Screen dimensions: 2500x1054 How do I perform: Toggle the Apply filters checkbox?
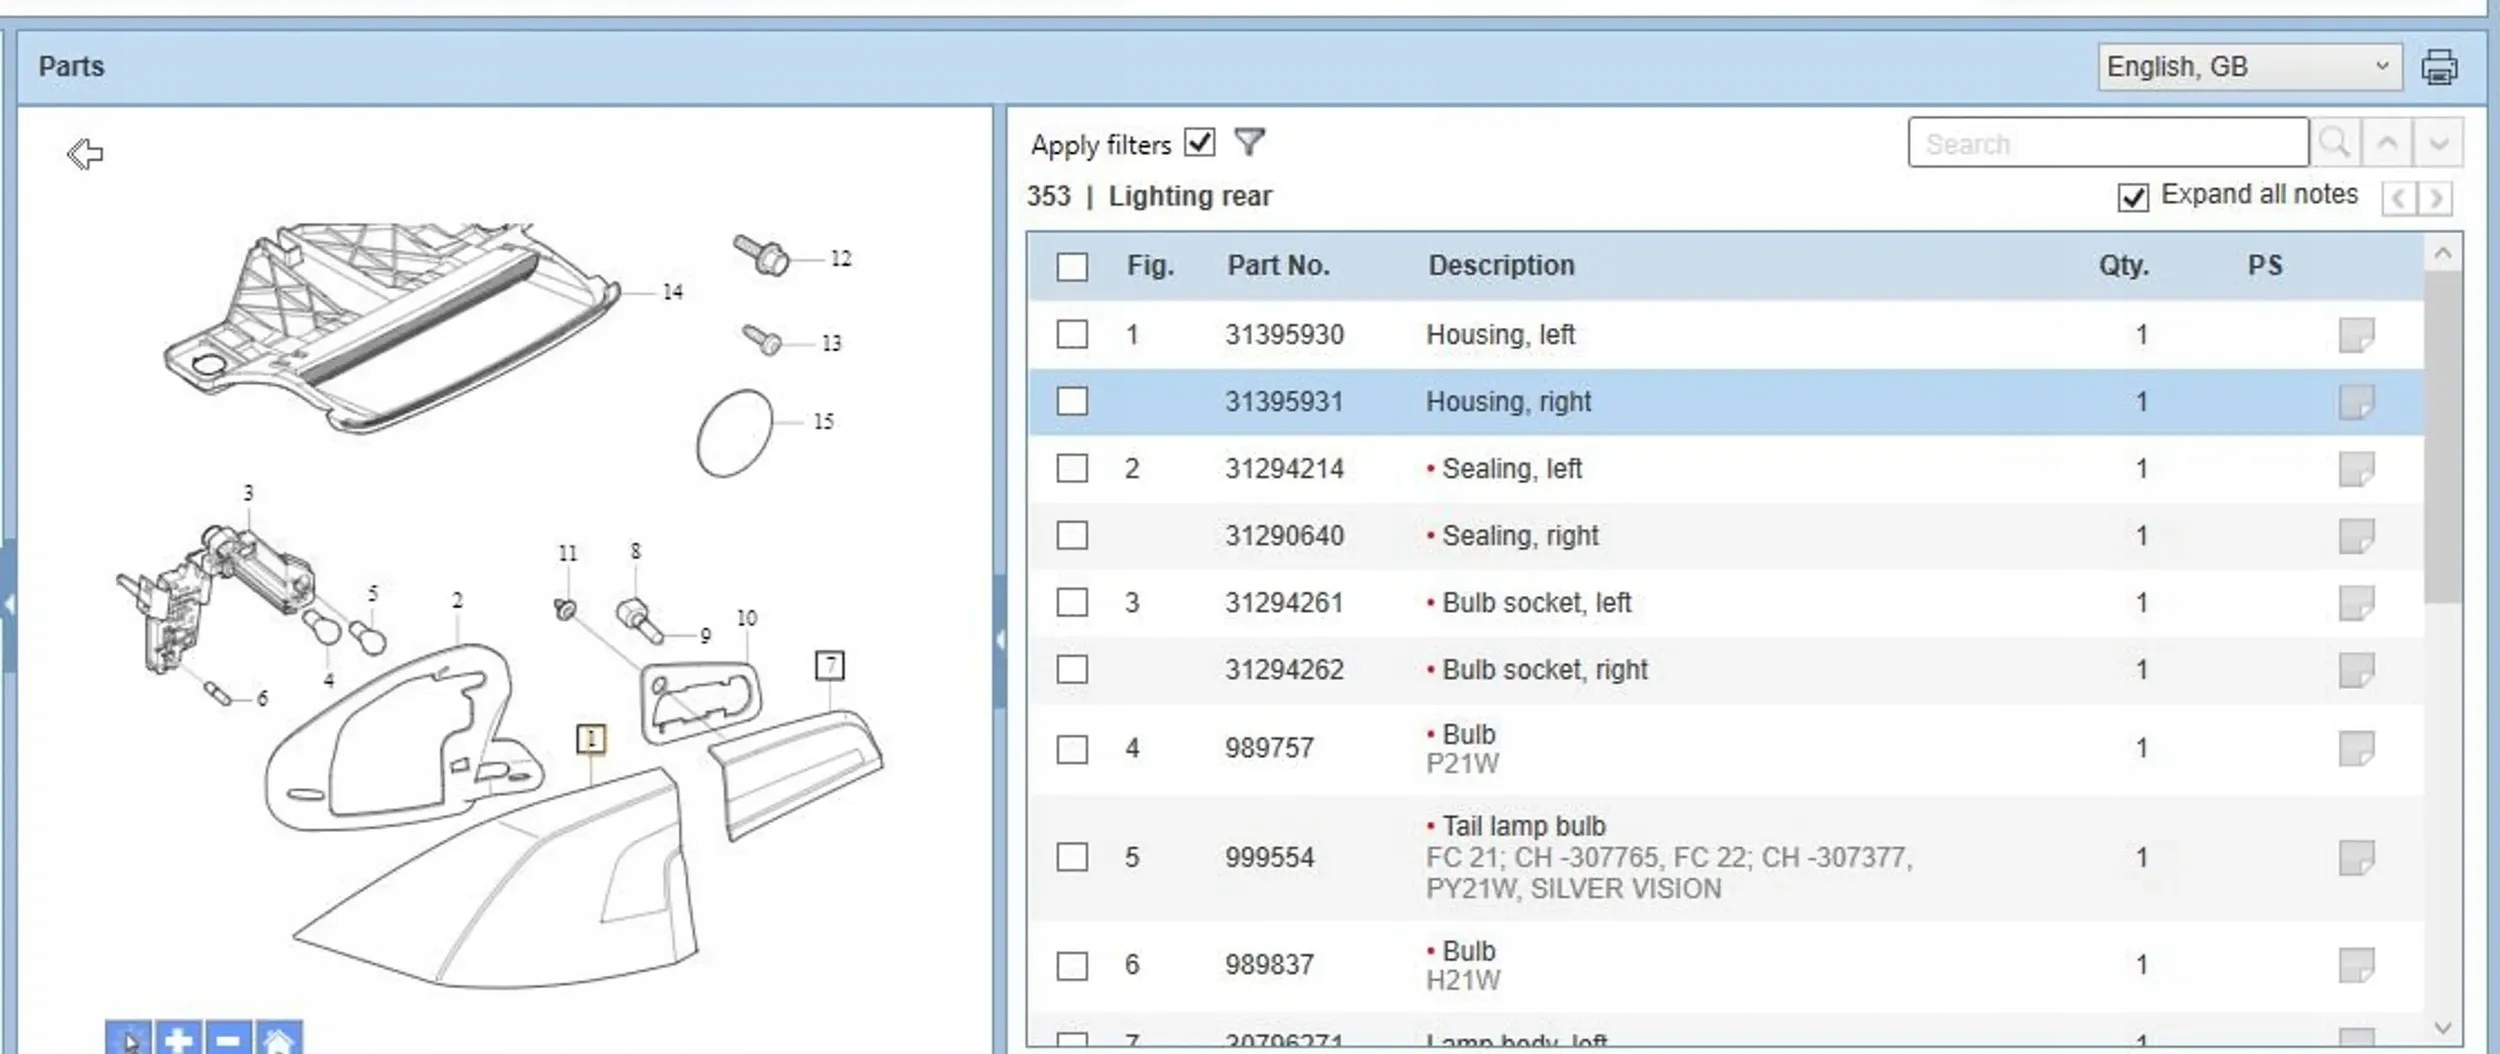point(1199,143)
